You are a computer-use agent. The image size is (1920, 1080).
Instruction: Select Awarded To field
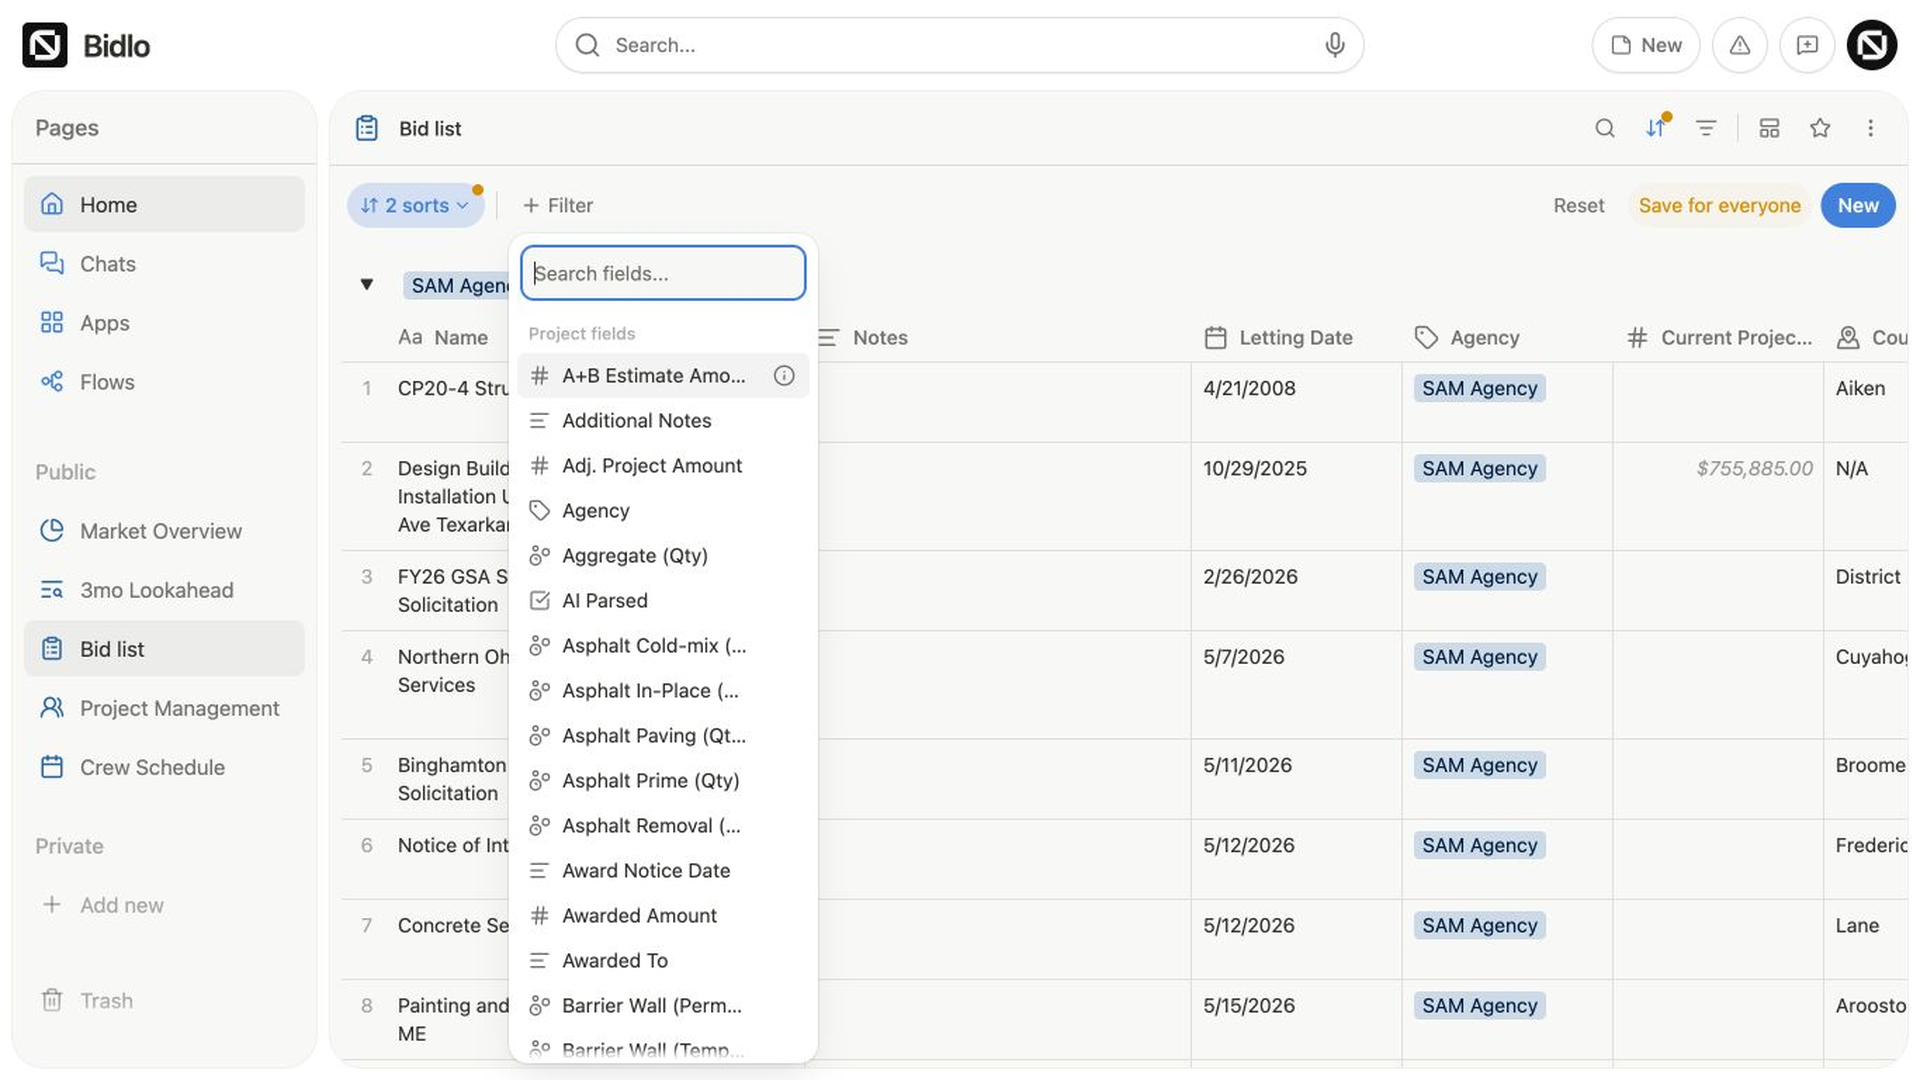[x=663, y=960]
